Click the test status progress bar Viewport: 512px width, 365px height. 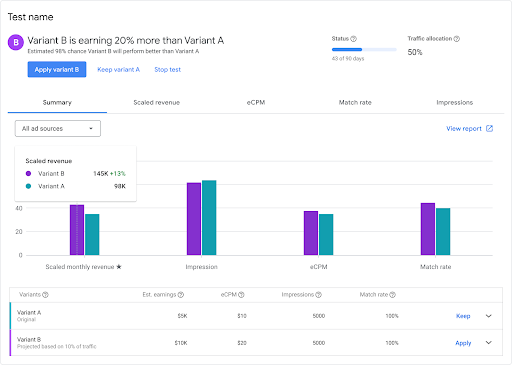click(x=364, y=50)
